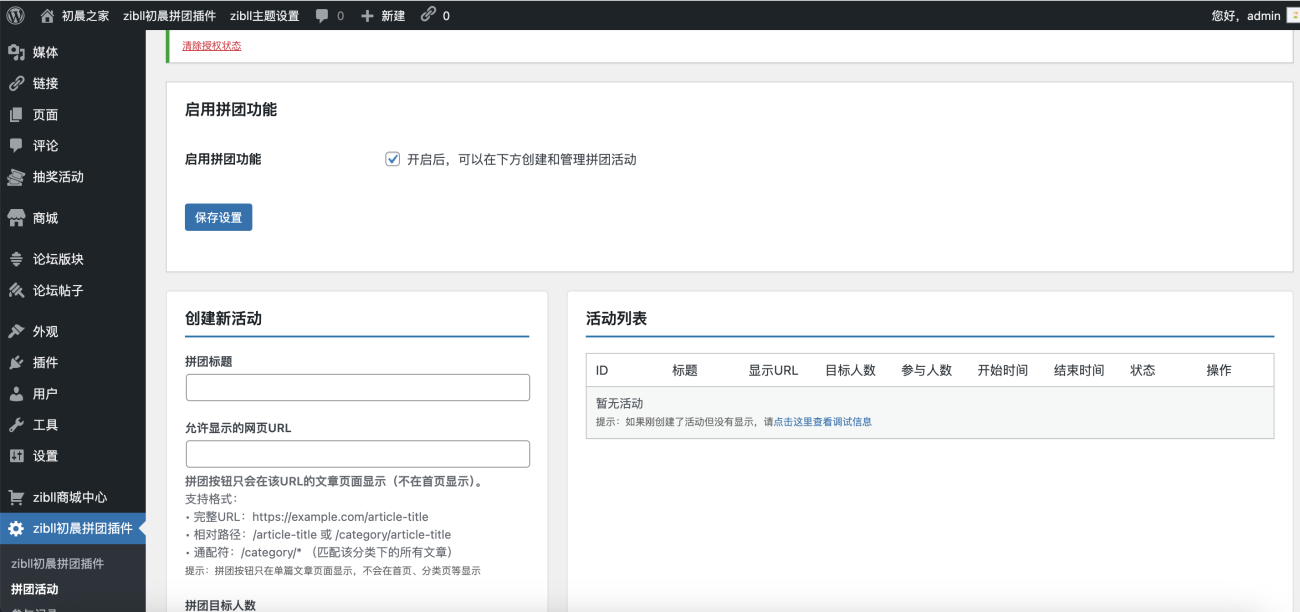Open the 商城 store menu

click(45, 218)
